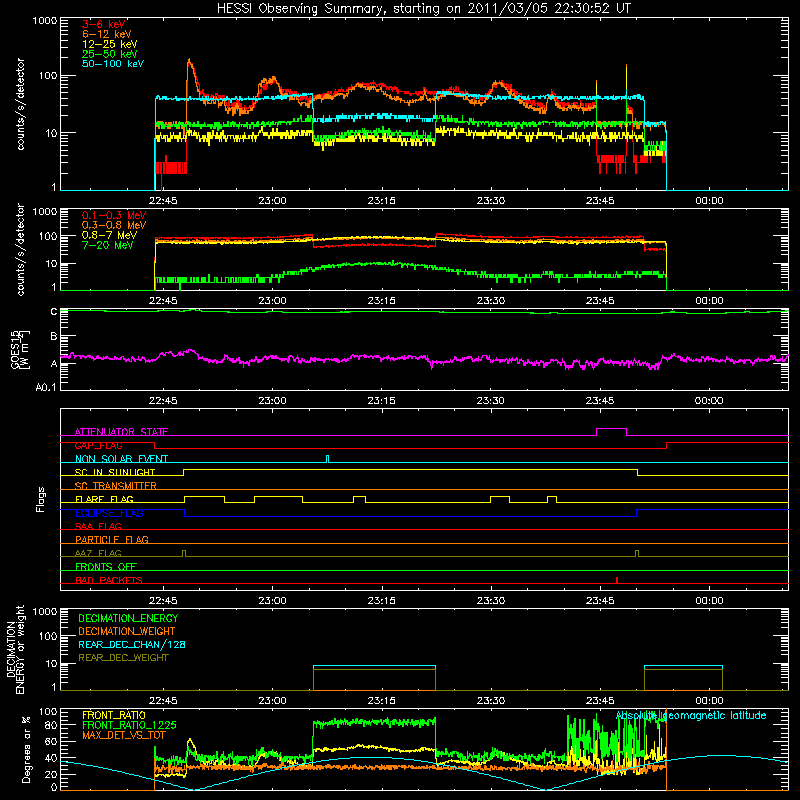Image resolution: width=800 pixels, height=800 pixels.
Task: Select the SC_IN_SUNLIGHT flag label
Action: tap(115, 472)
